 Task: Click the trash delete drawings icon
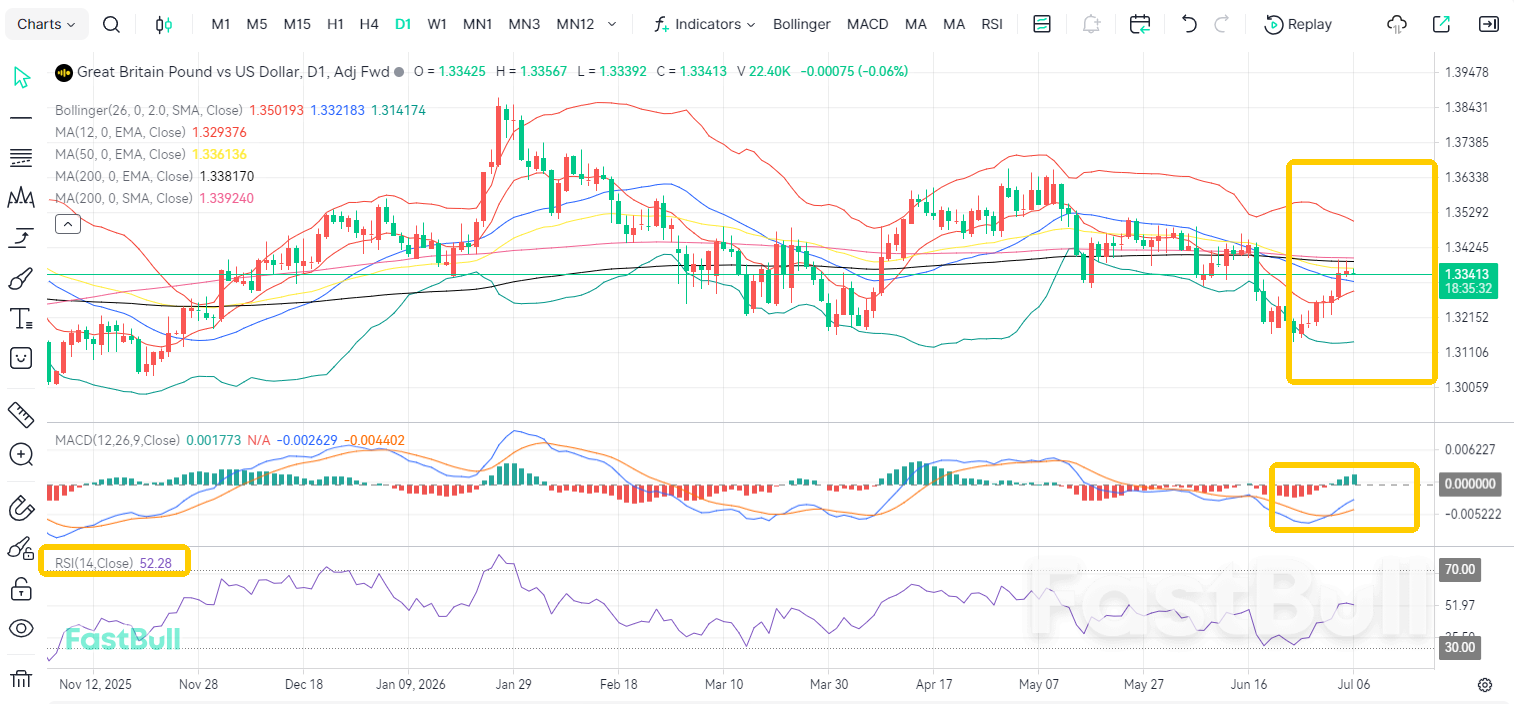tap(21, 681)
